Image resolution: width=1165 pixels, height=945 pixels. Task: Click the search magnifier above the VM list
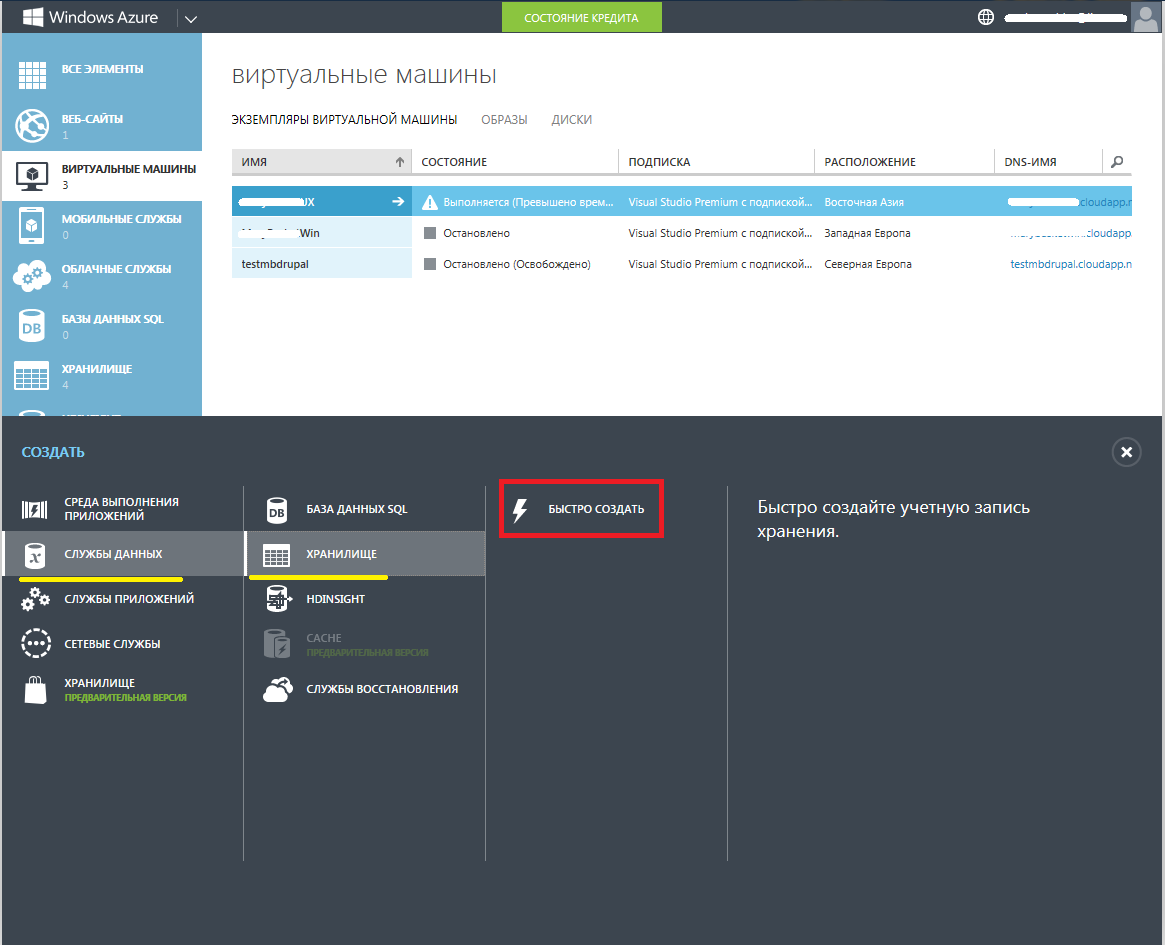click(1117, 161)
